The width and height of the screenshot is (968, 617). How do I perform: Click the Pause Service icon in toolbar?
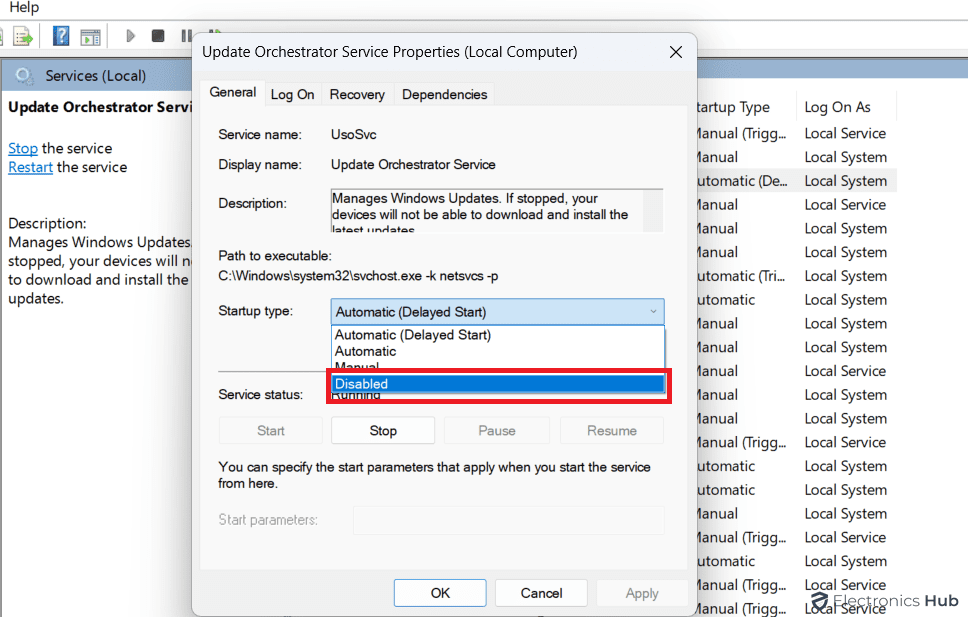pyautogui.click(x=186, y=36)
